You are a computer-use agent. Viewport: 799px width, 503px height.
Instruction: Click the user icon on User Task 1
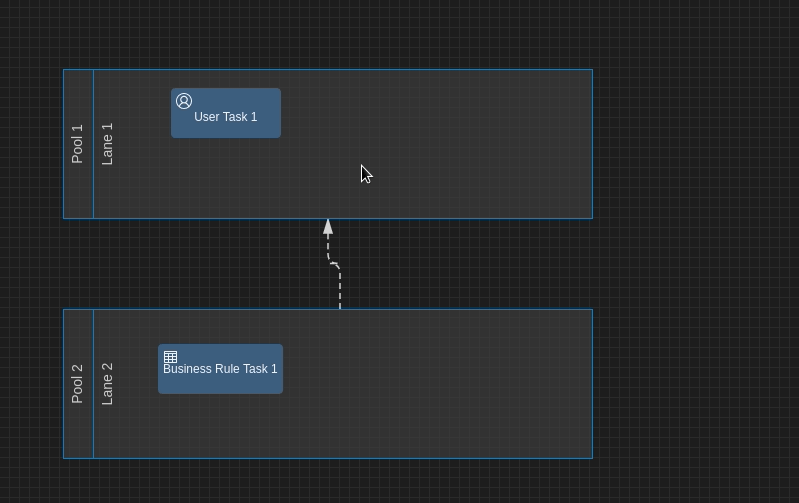point(184,101)
